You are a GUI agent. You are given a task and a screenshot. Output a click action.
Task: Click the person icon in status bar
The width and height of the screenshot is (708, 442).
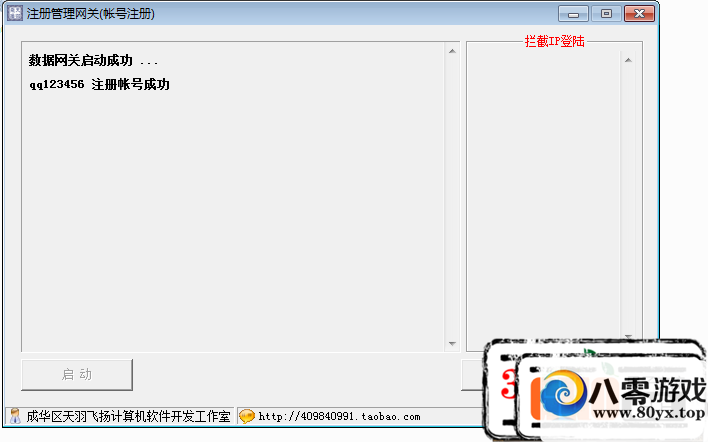15,416
